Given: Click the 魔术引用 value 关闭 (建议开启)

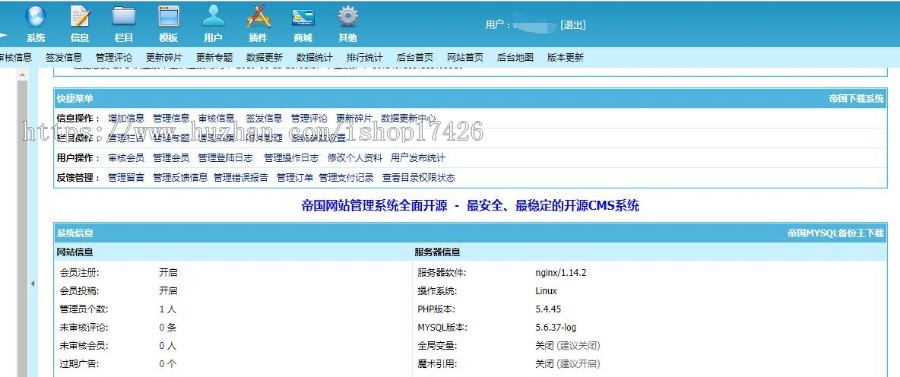Looking at the screenshot, I should point(568,364).
